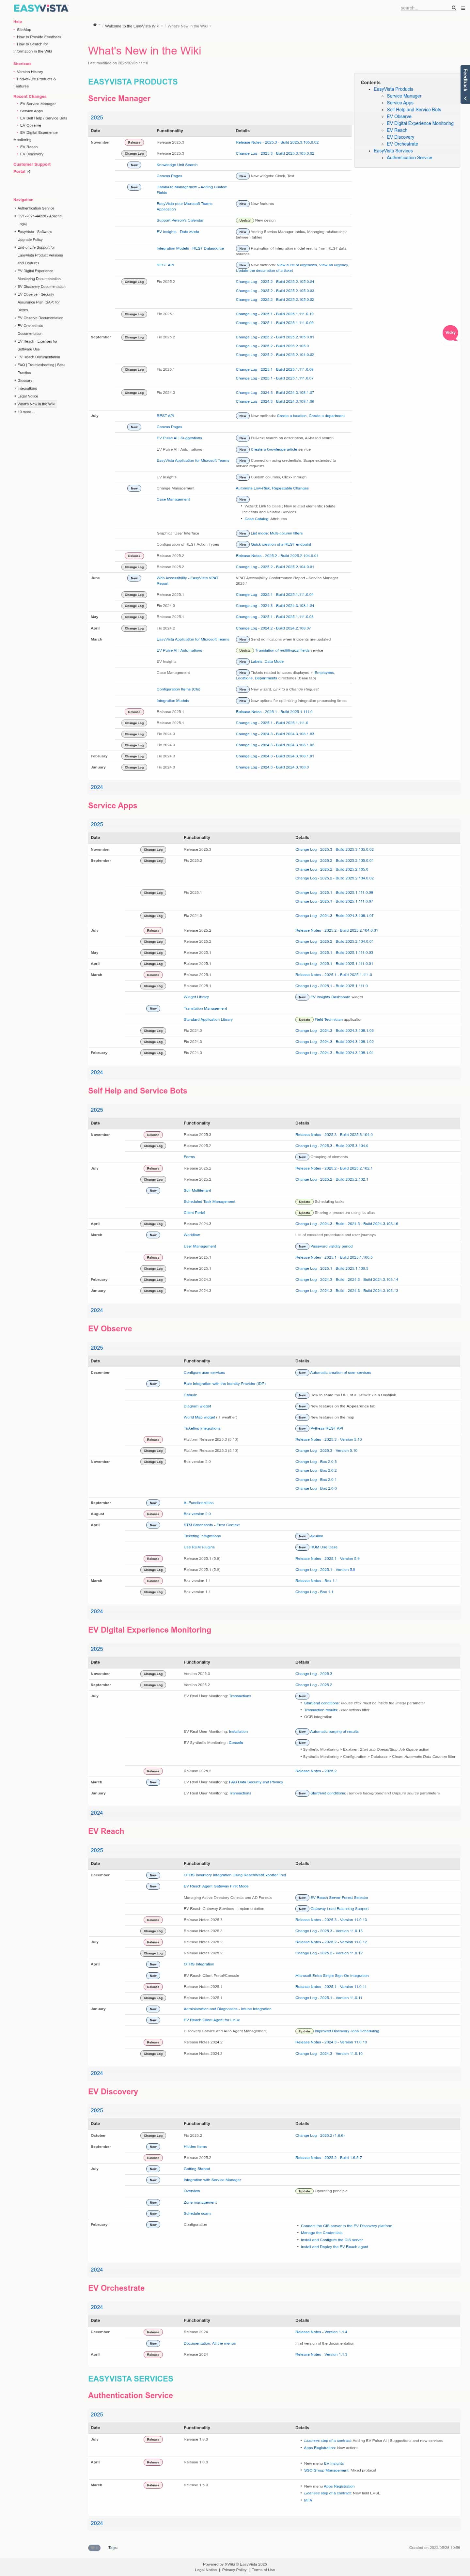Jump to Self Help and Service Bots in Contents
Image resolution: width=470 pixels, height=2576 pixels.
click(414, 110)
